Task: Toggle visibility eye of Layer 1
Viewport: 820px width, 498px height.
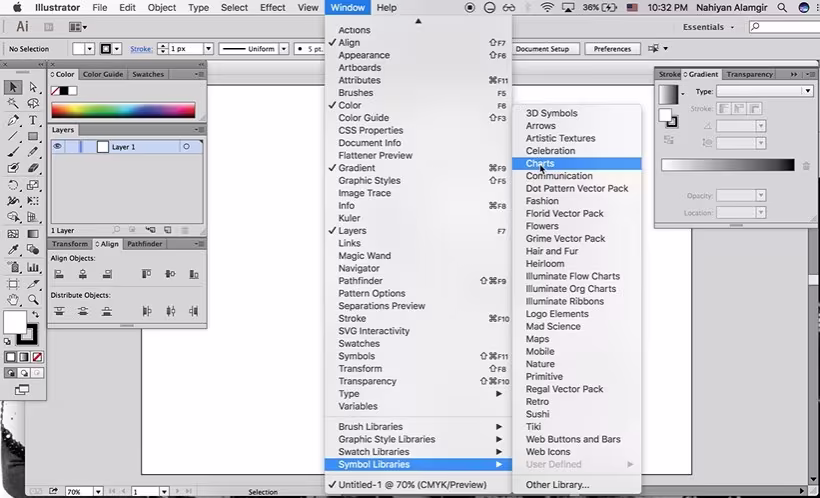Action: click(x=57, y=147)
